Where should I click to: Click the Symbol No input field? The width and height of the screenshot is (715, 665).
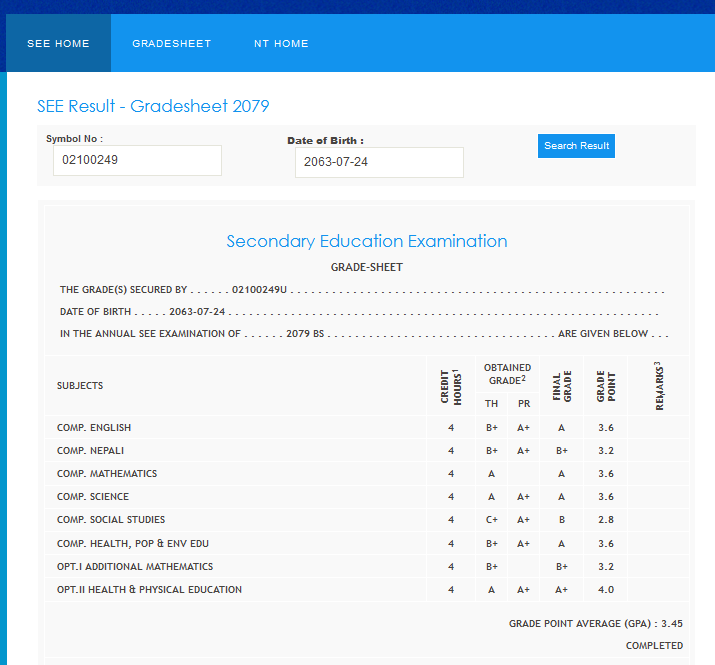click(x=137, y=160)
